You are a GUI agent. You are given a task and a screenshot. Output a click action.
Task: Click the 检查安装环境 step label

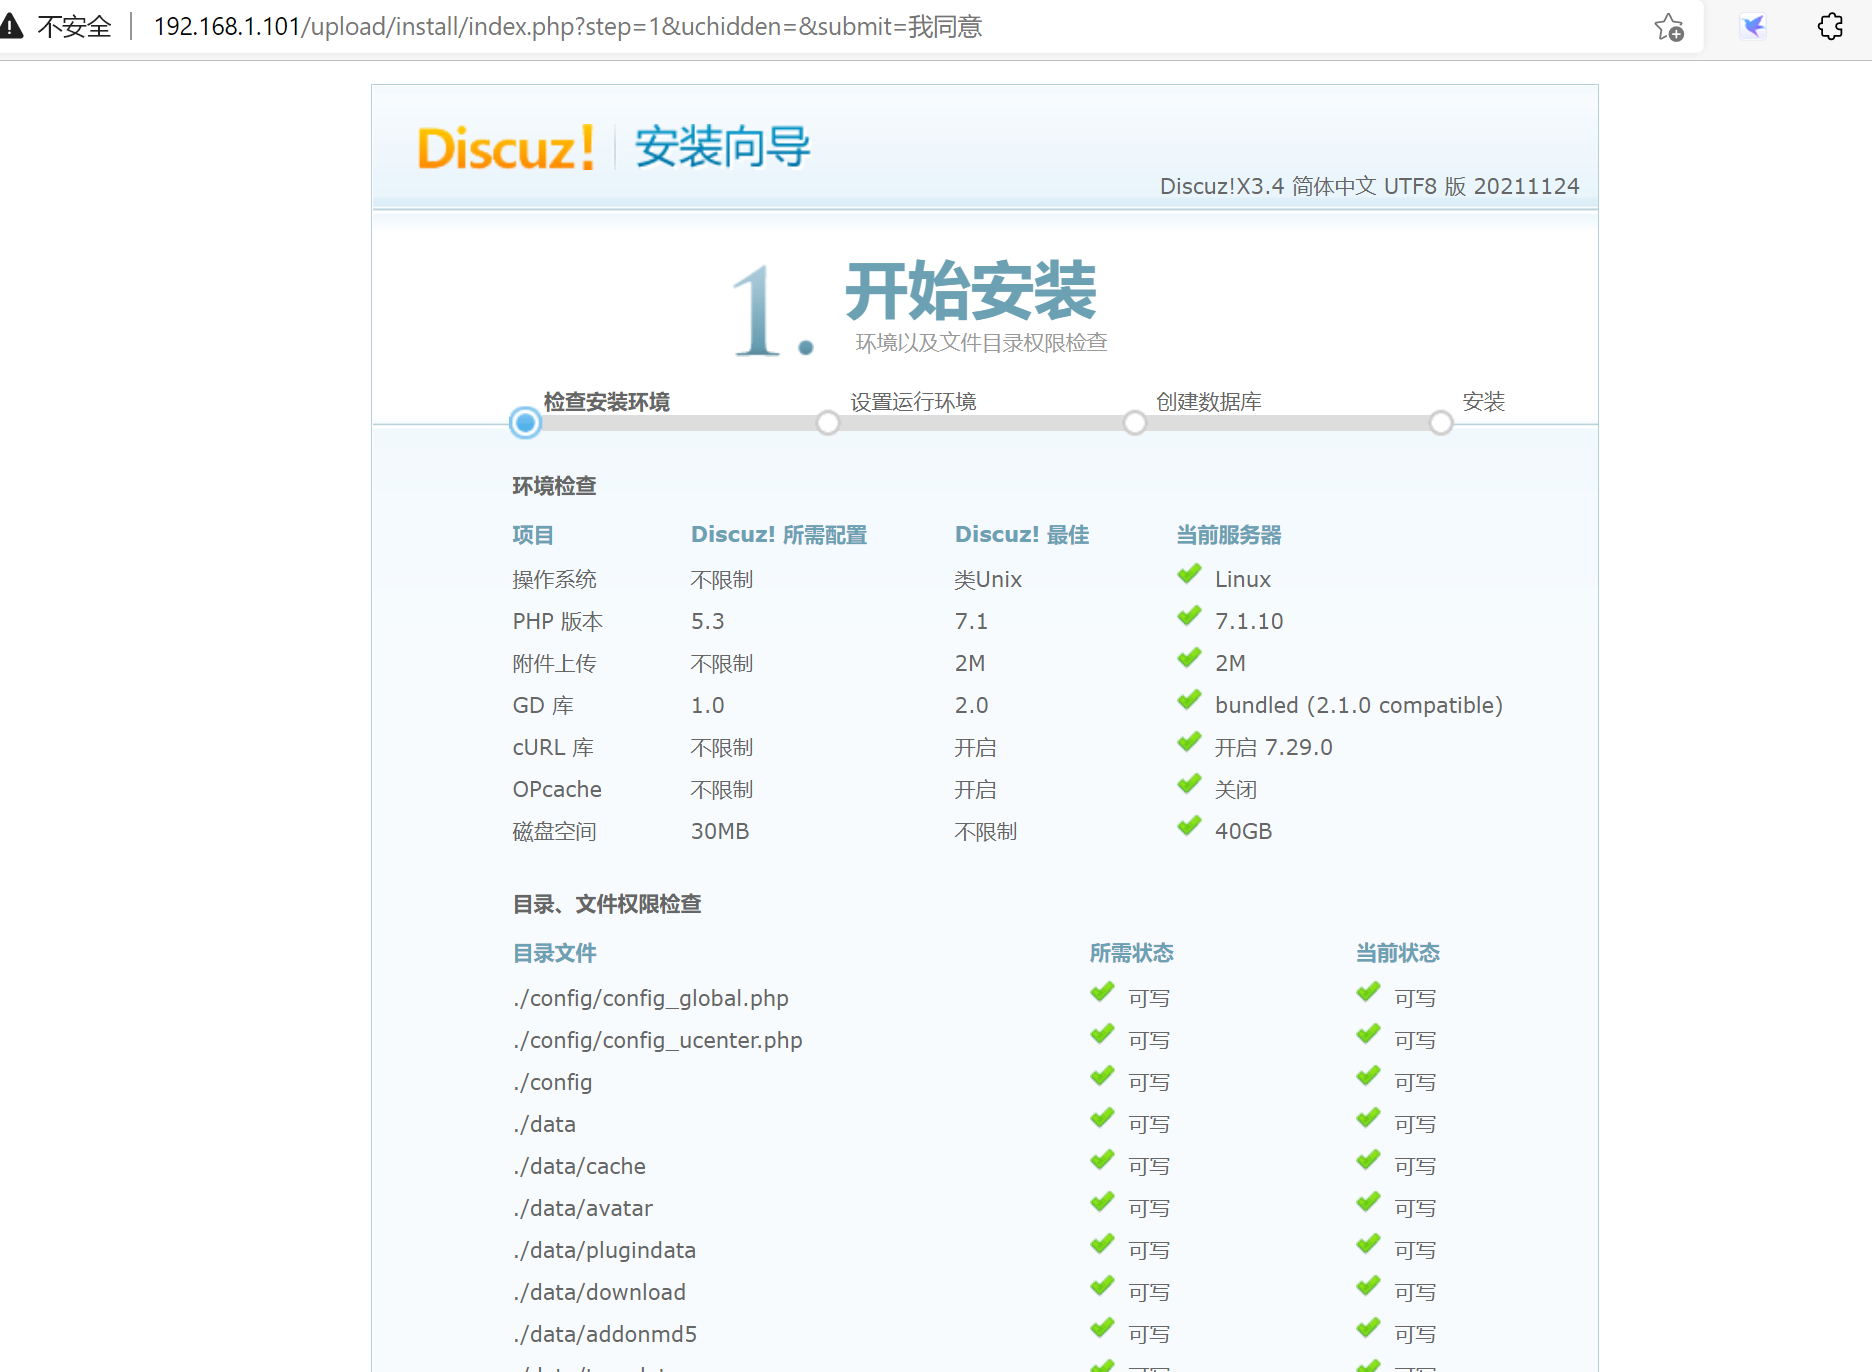click(x=606, y=402)
